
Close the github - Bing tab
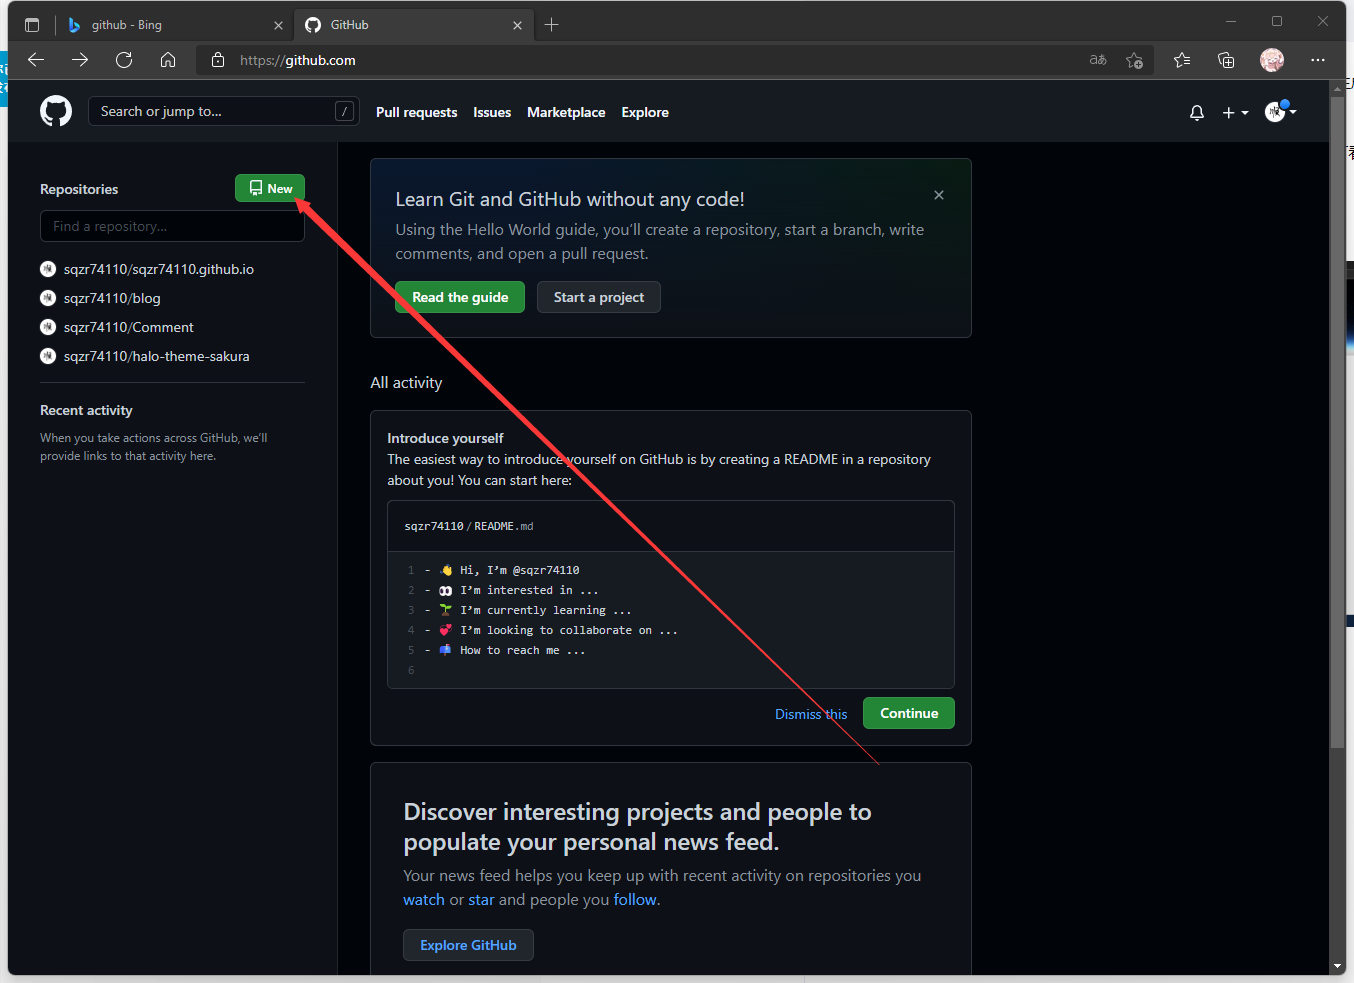point(278,25)
